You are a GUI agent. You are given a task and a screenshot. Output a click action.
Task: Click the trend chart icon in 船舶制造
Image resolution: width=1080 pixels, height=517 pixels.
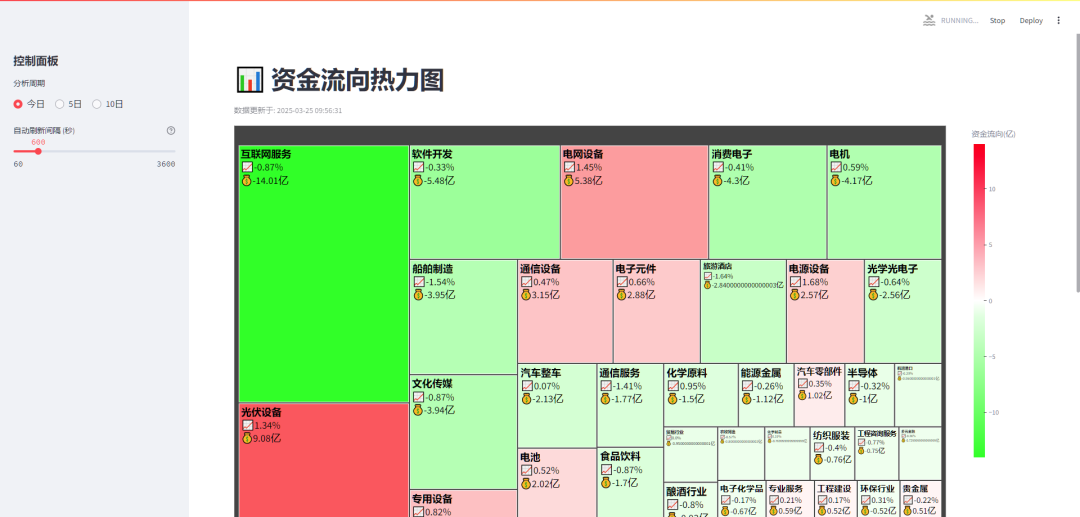[x=419, y=282]
